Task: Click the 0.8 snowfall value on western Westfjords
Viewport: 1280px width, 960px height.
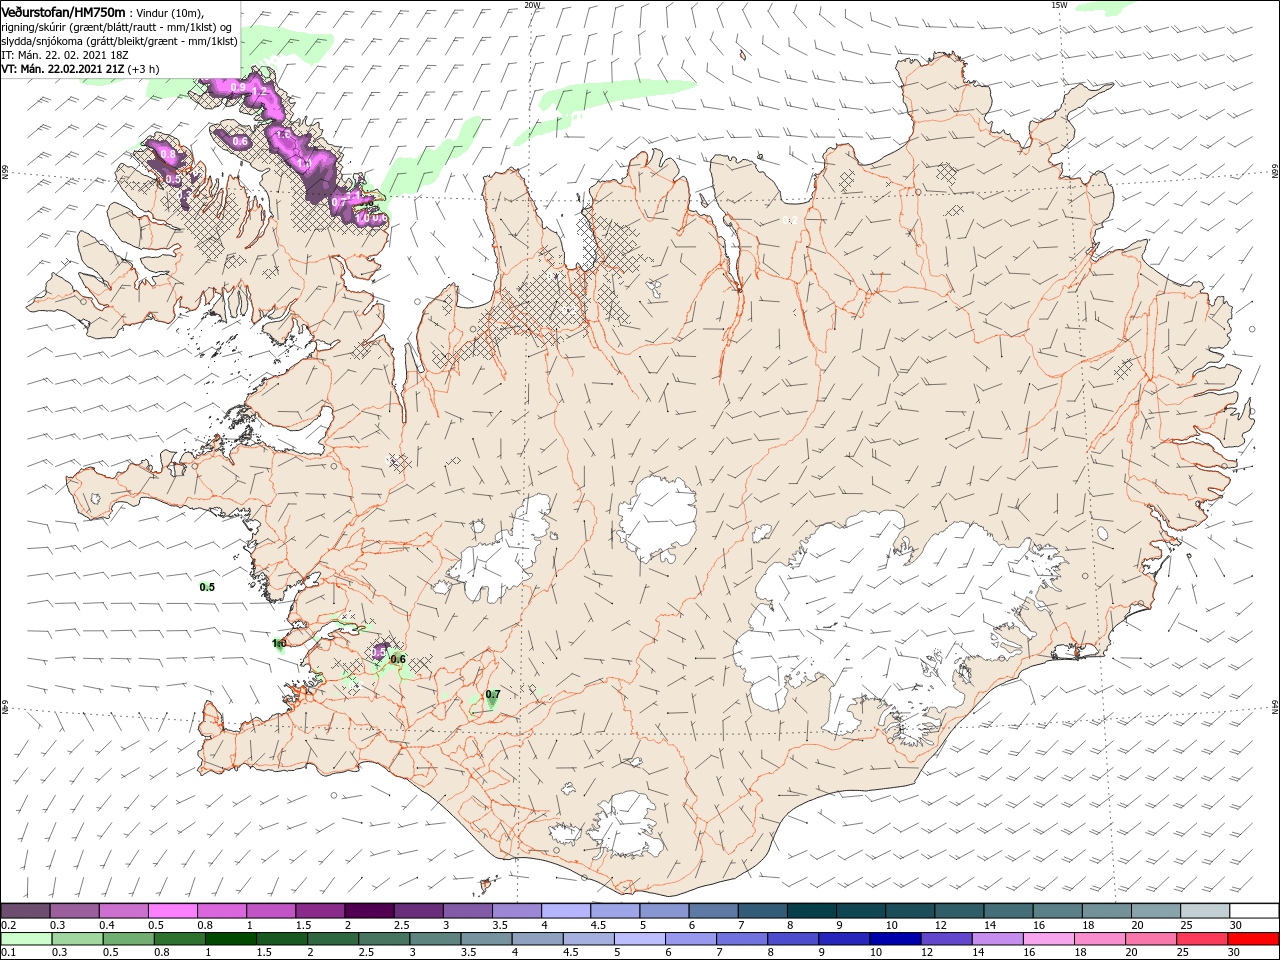Action: (x=168, y=155)
